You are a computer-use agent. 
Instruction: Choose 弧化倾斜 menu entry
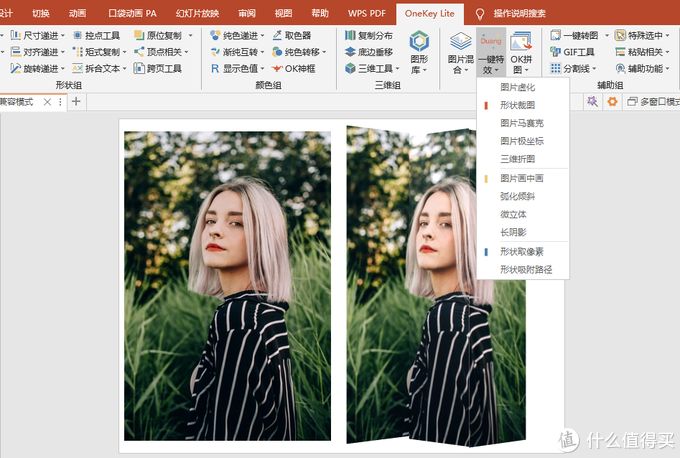pos(523,196)
